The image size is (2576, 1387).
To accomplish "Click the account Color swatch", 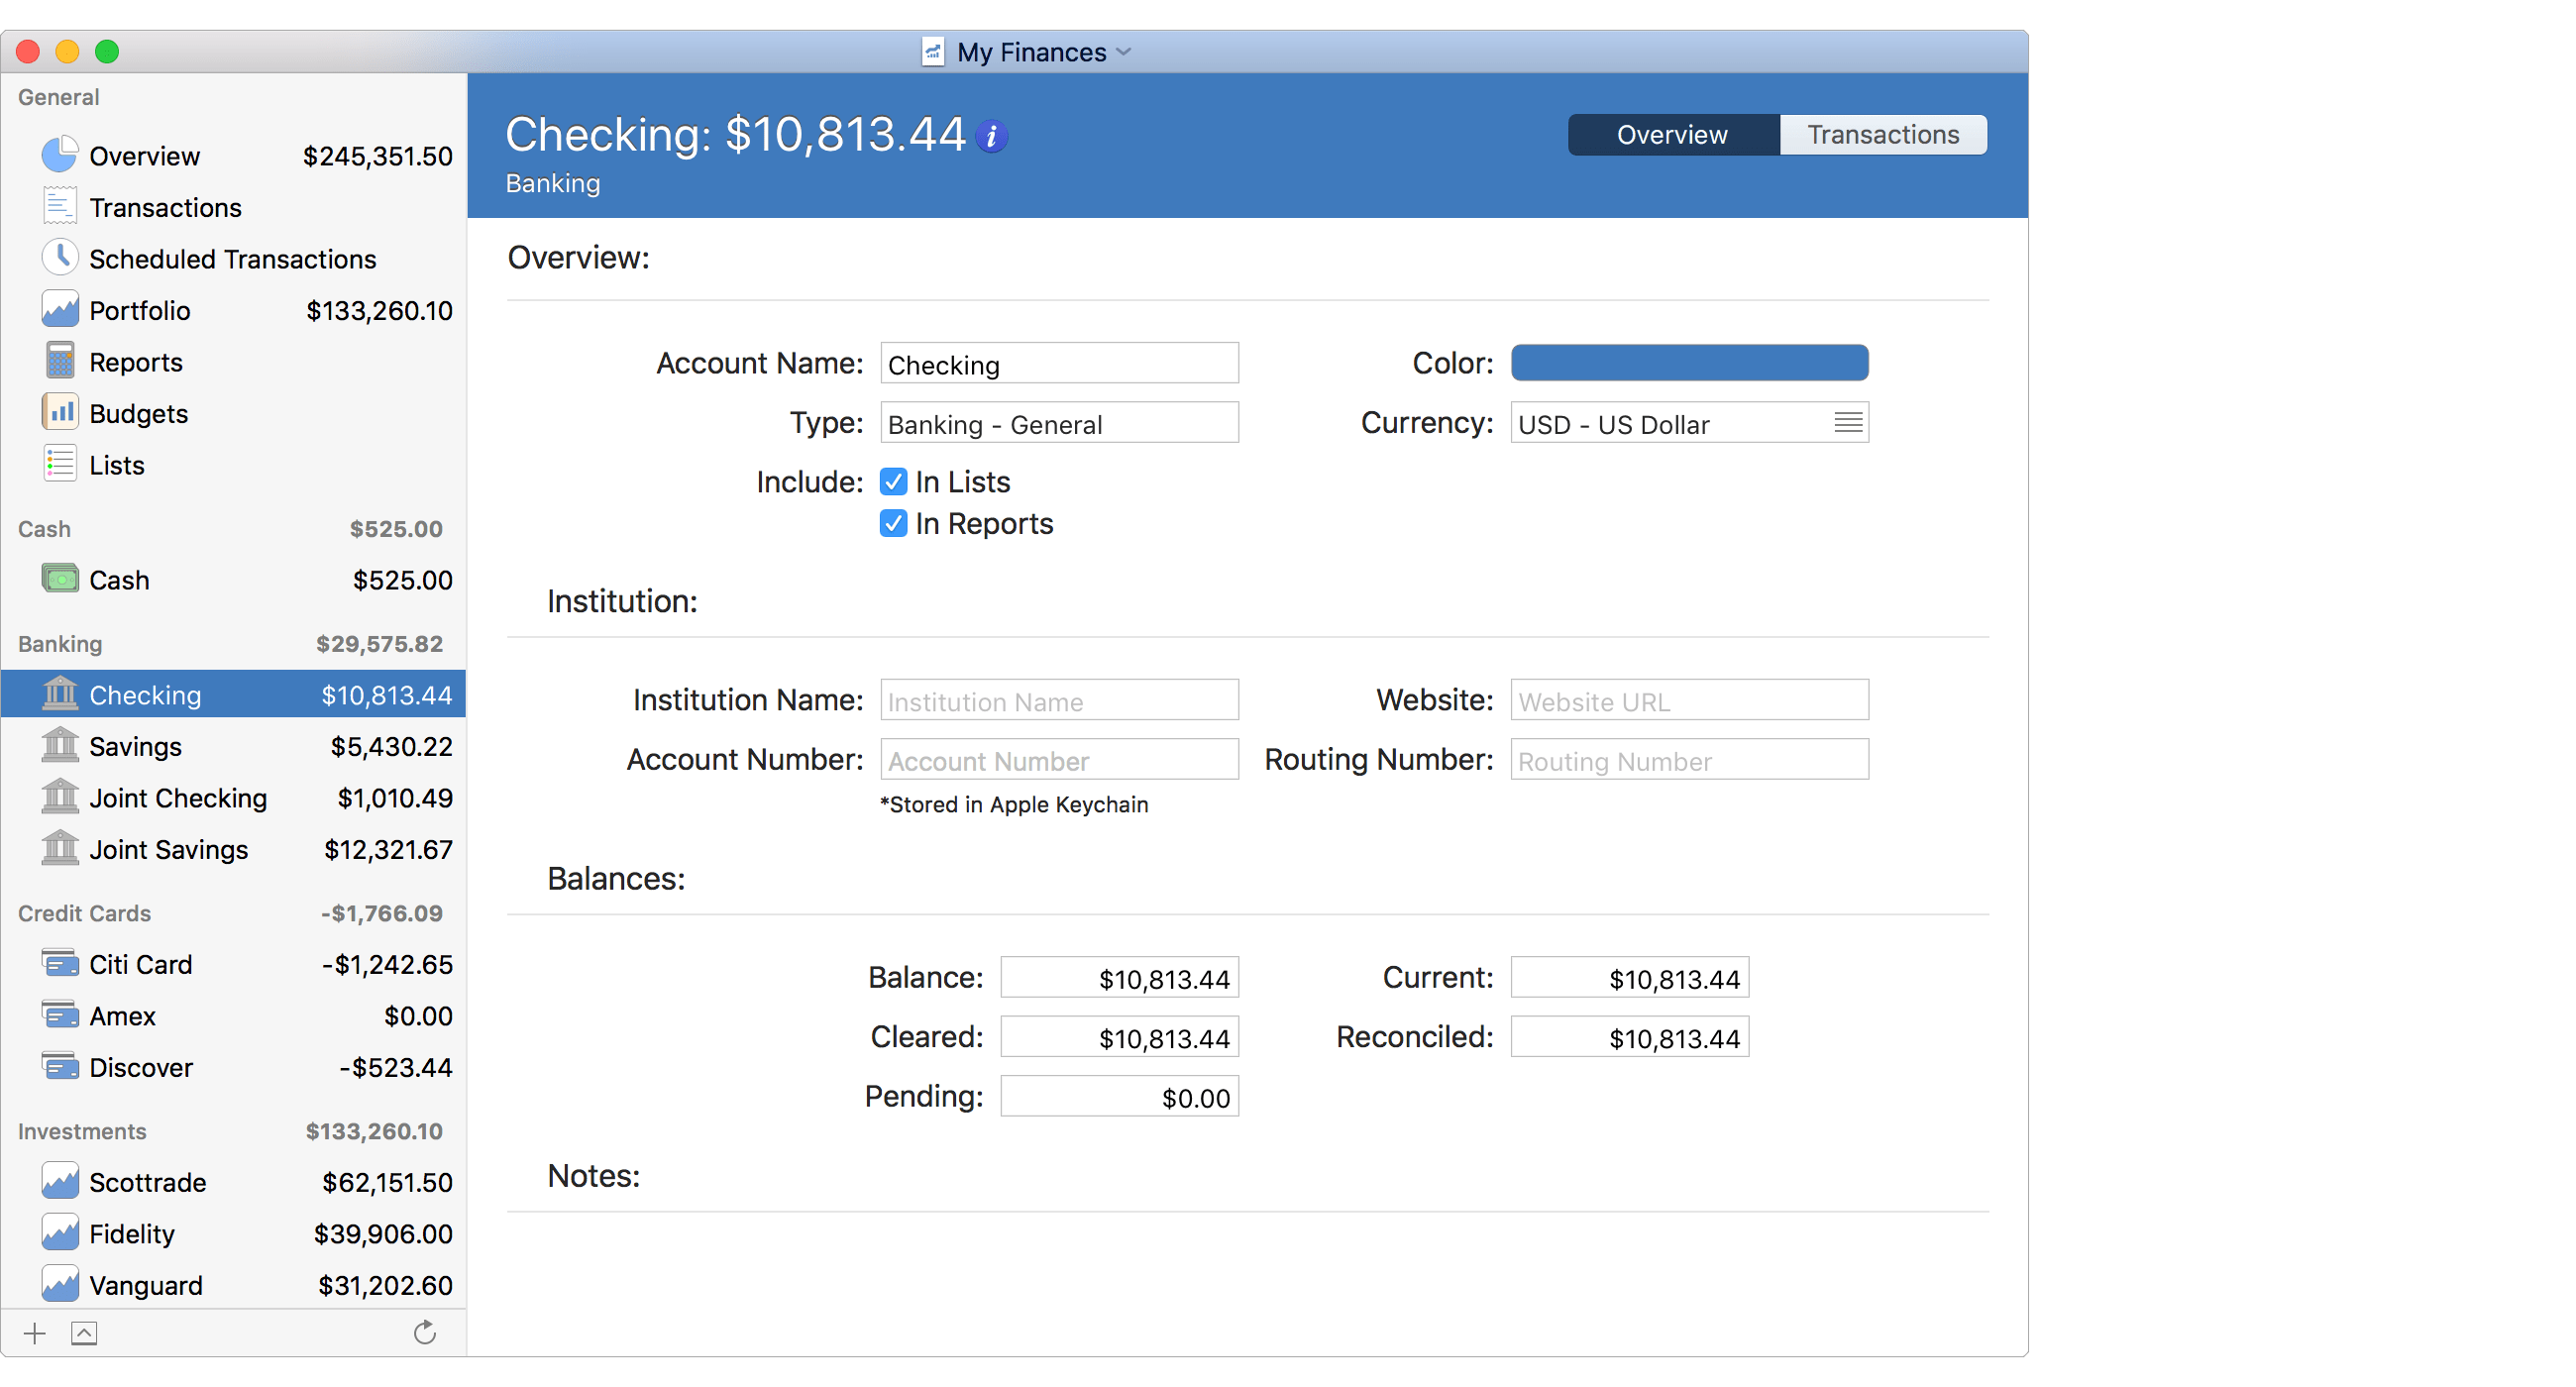I will [1688, 362].
